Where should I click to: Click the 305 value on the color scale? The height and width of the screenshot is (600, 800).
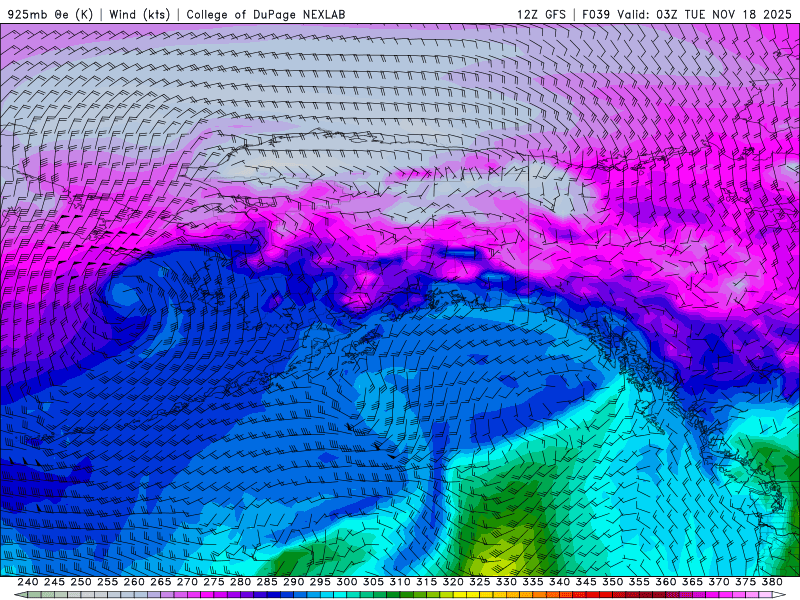point(373,582)
